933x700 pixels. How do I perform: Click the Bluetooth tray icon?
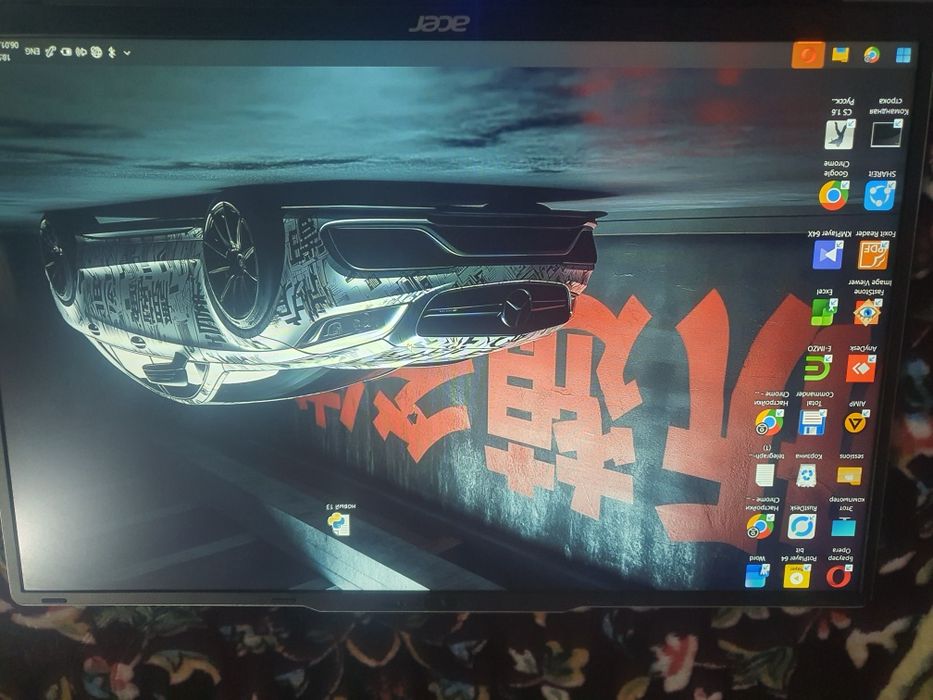(111, 52)
